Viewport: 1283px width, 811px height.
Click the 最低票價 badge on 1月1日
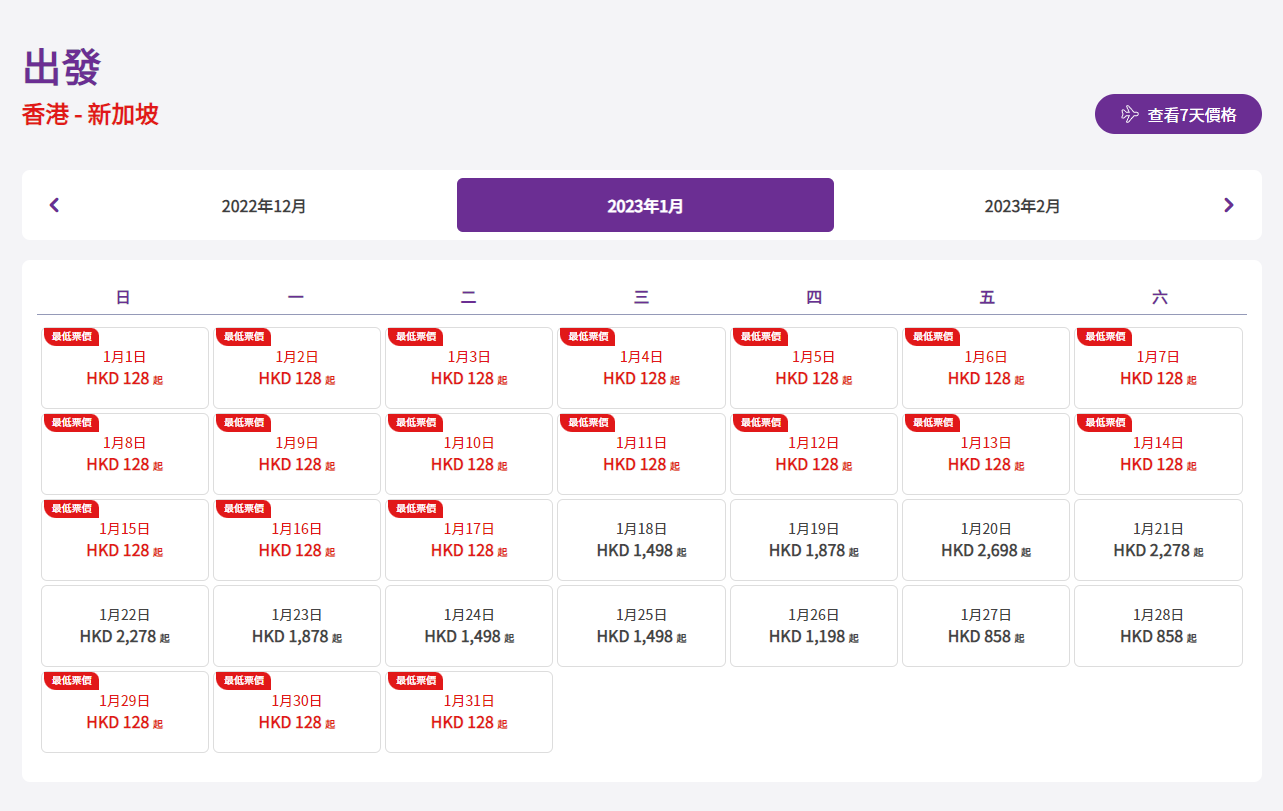coord(71,337)
